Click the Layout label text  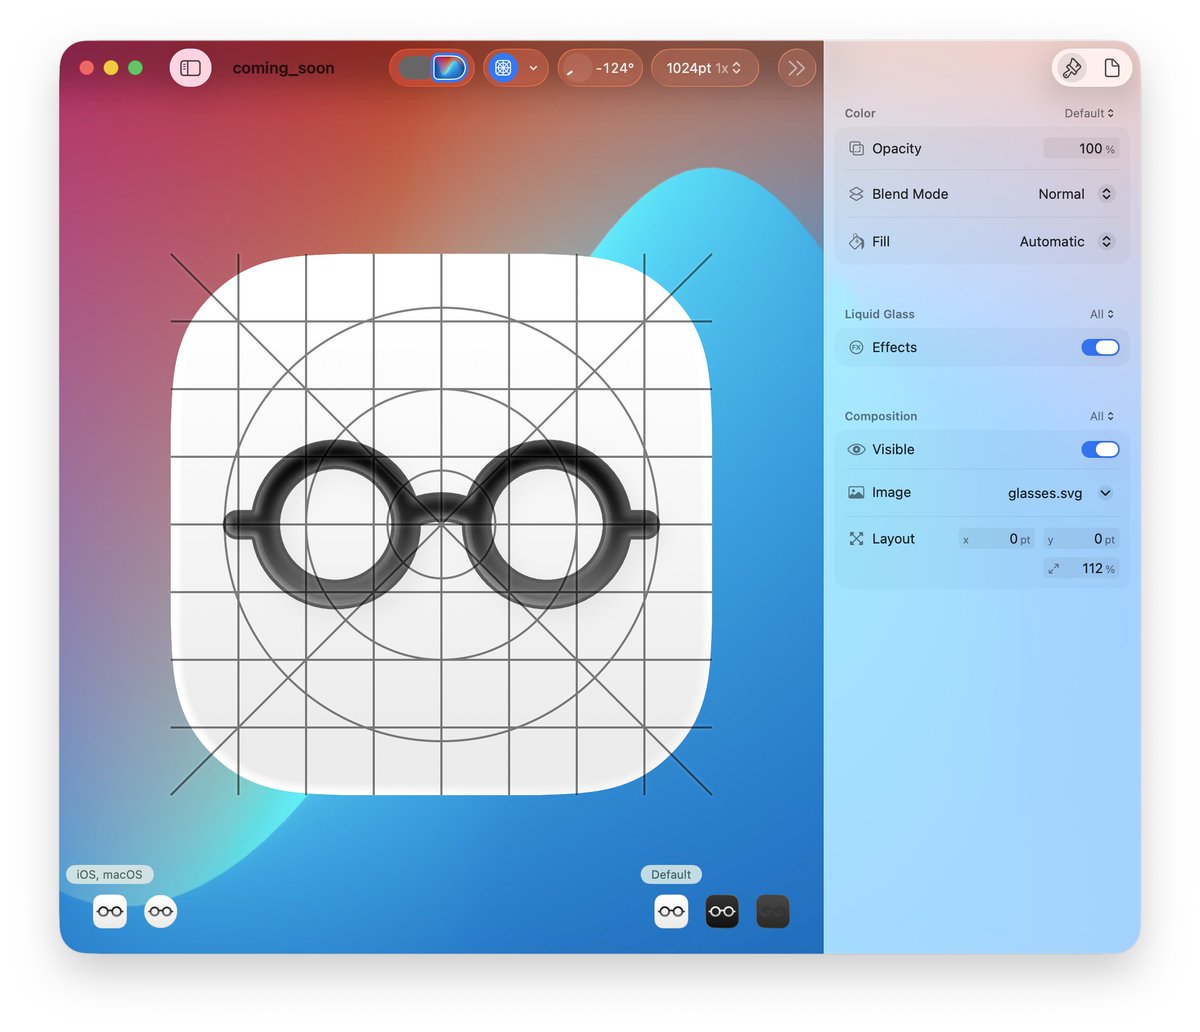[x=893, y=538]
